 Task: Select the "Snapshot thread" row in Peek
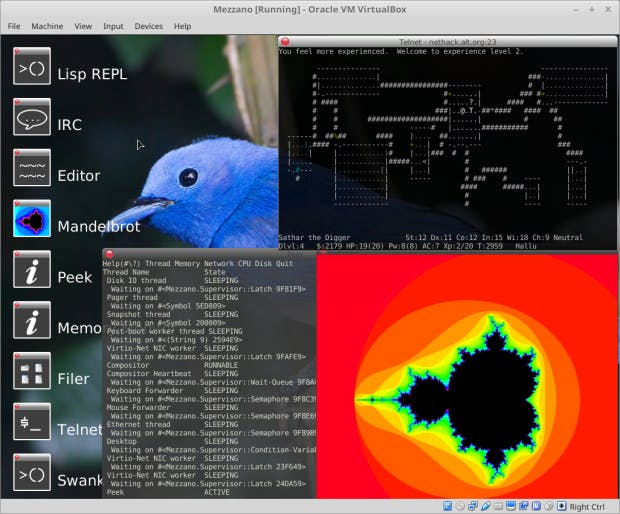pos(172,314)
